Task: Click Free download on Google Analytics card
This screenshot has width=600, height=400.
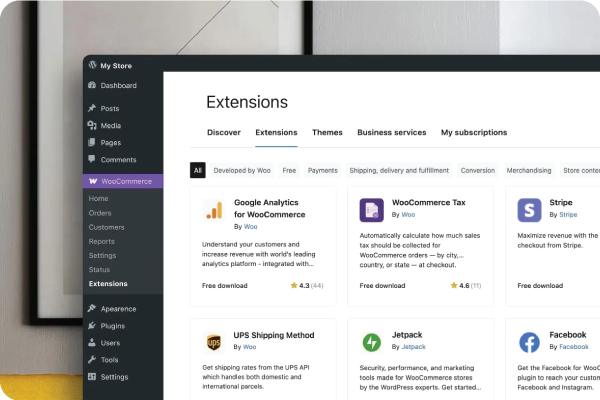Action: 225,286
